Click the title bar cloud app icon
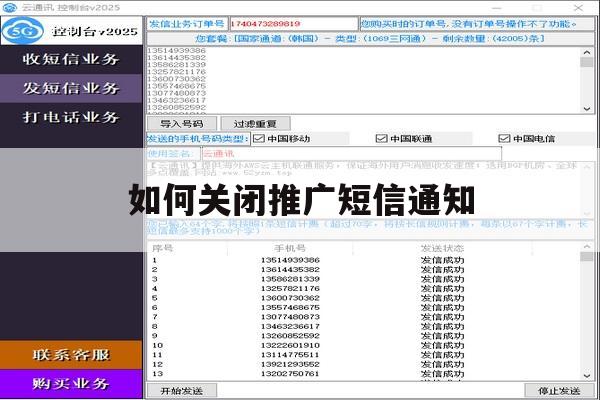 click(9, 7)
